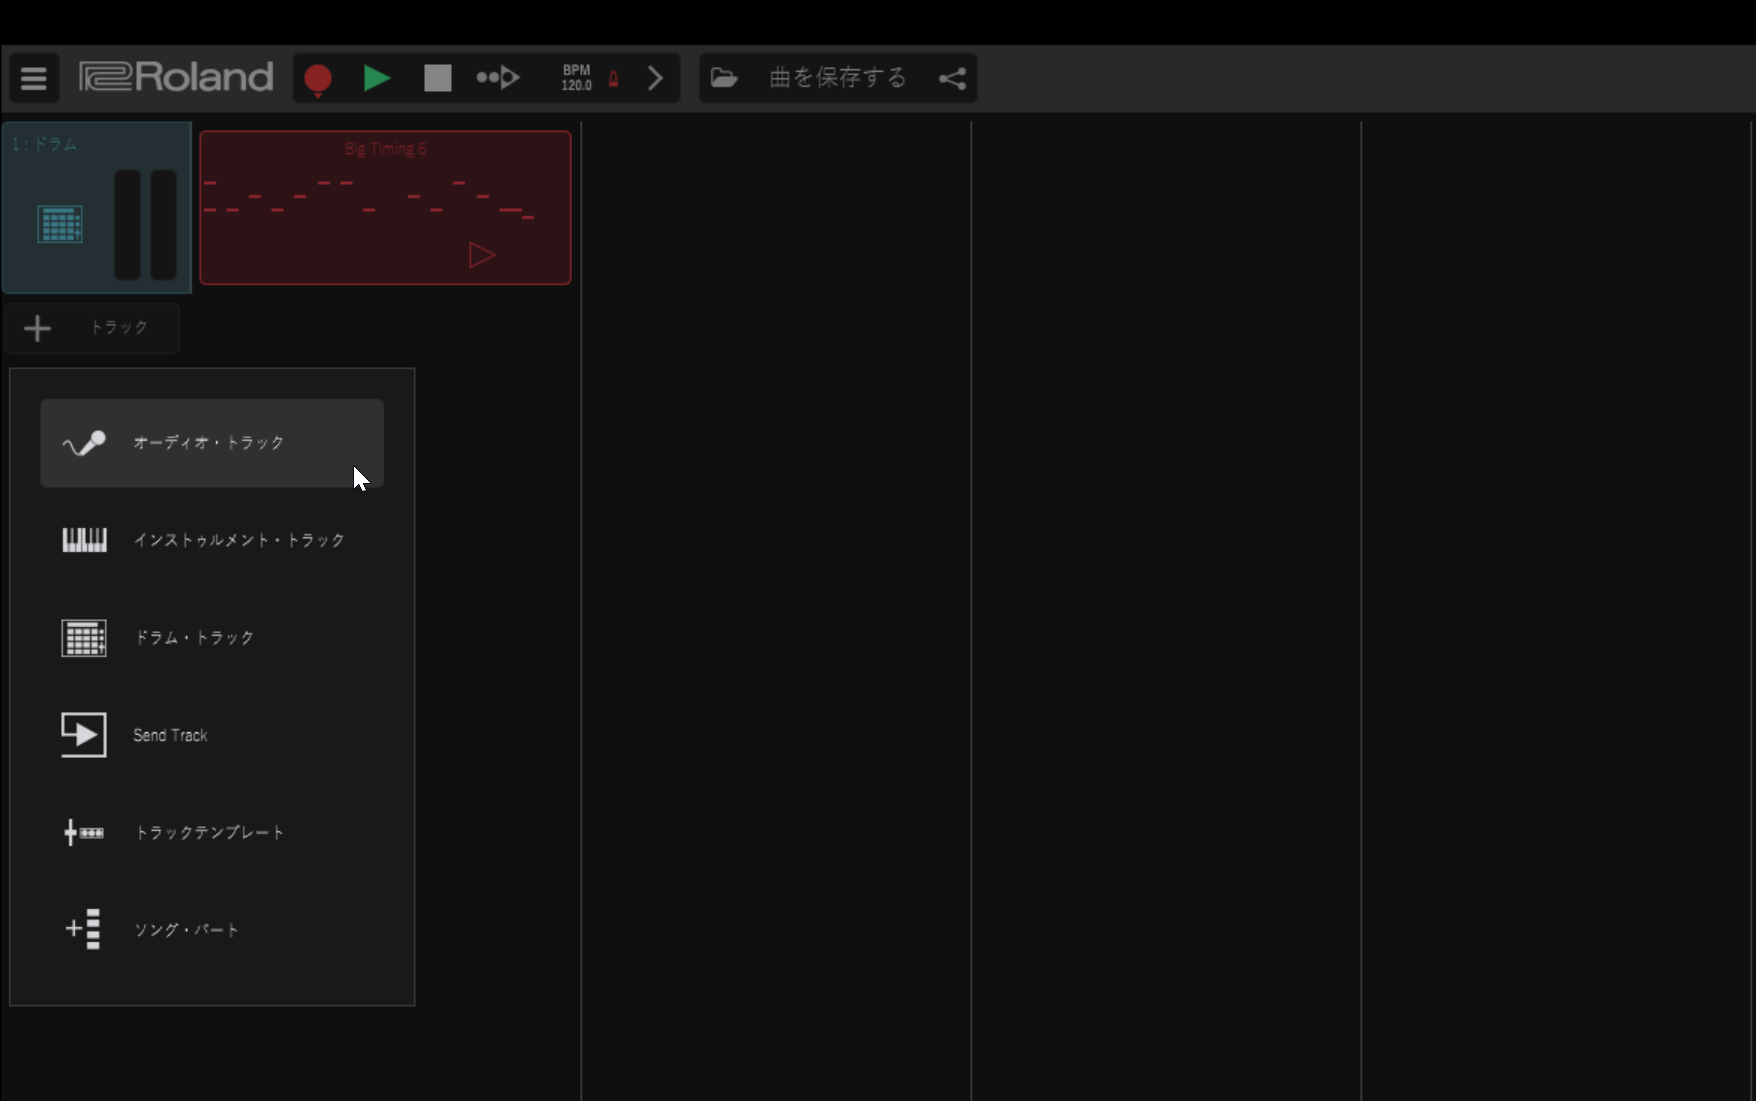
Task: Click the plus add track button
Action: [x=38, y=328]
